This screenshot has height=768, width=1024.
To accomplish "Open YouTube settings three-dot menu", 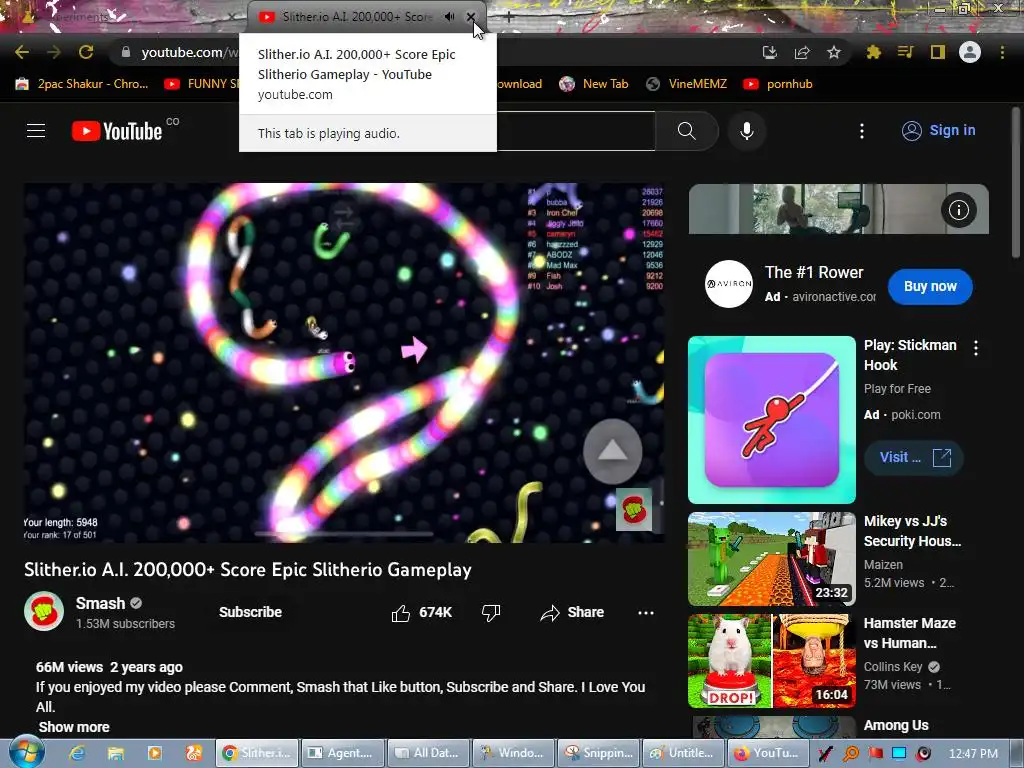I will [x=861, y=131].
